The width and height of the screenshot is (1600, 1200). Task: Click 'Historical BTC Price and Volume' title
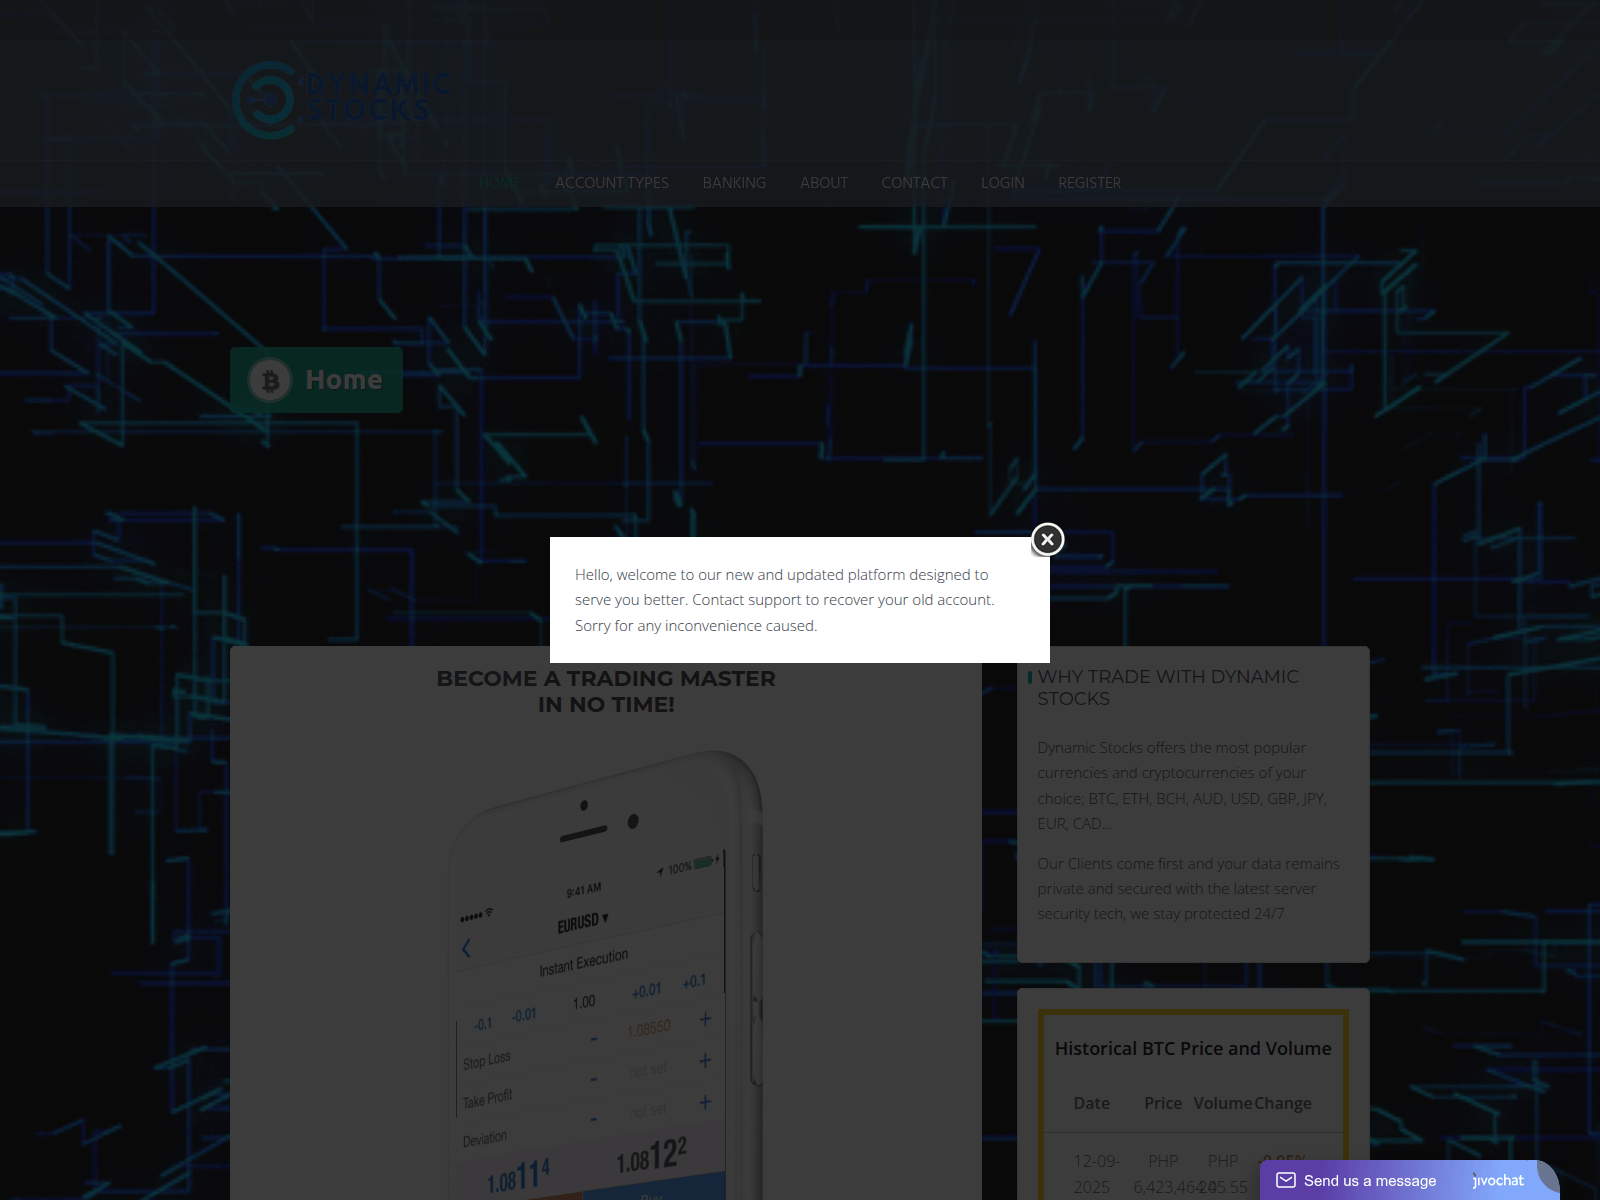point(1193,1048)
